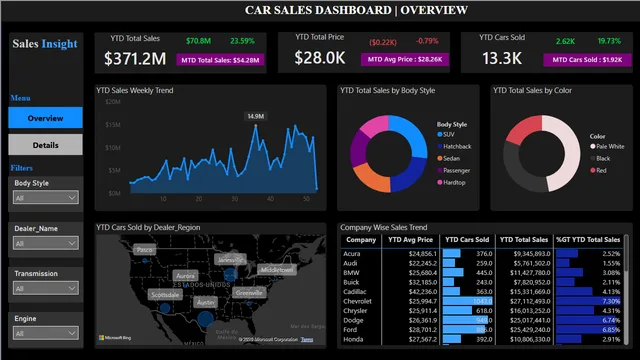Click the 23.59% sales growth figure
640x360 pixels.
click(242, 41)
